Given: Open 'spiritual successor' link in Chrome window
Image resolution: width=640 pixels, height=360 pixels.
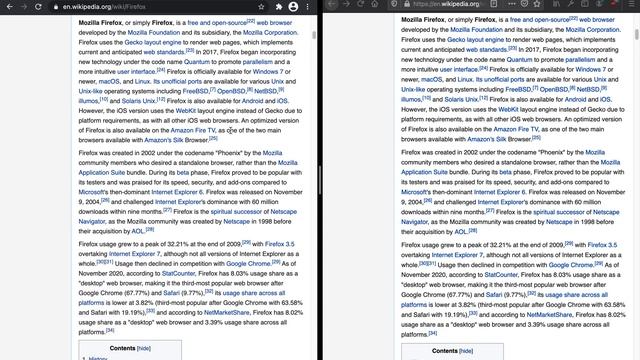Looking at the screenshot, I should click(236, 212).
